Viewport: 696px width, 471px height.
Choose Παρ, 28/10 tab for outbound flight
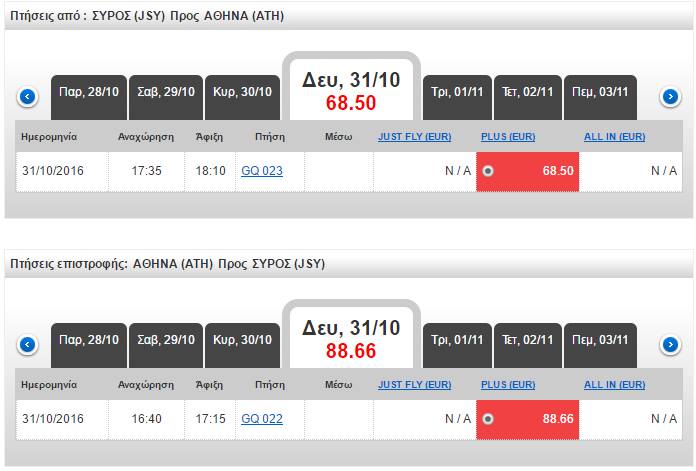pos(88,92)
